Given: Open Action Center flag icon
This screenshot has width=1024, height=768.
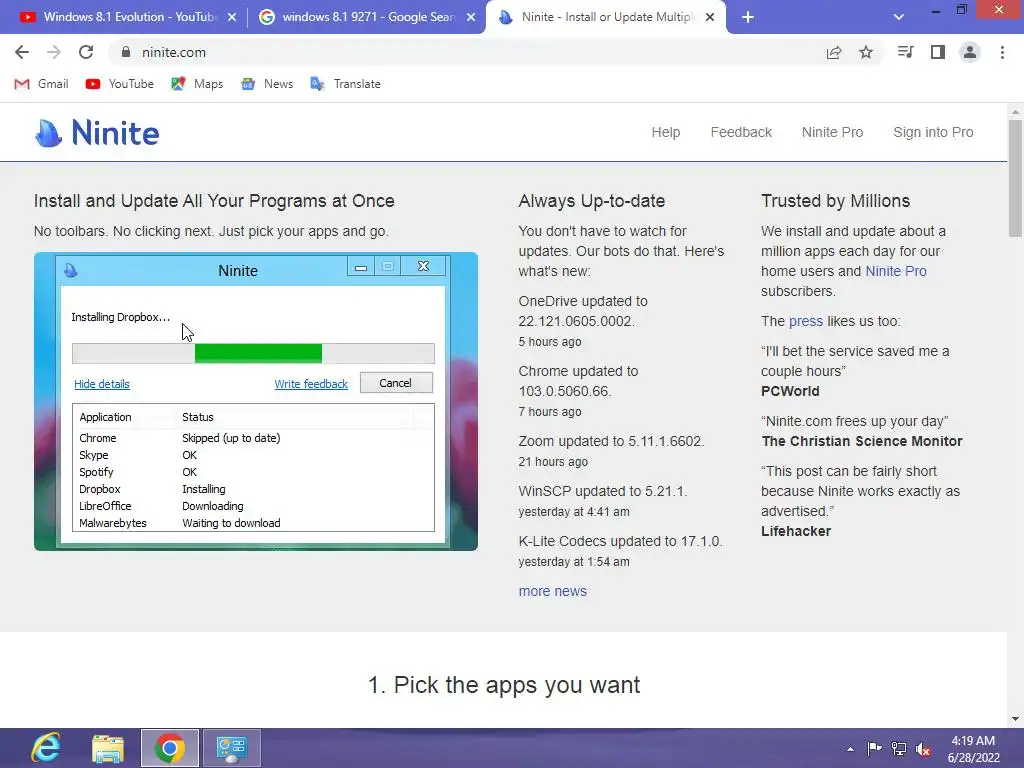Looking at the screenshot, I should coord(874,748).
